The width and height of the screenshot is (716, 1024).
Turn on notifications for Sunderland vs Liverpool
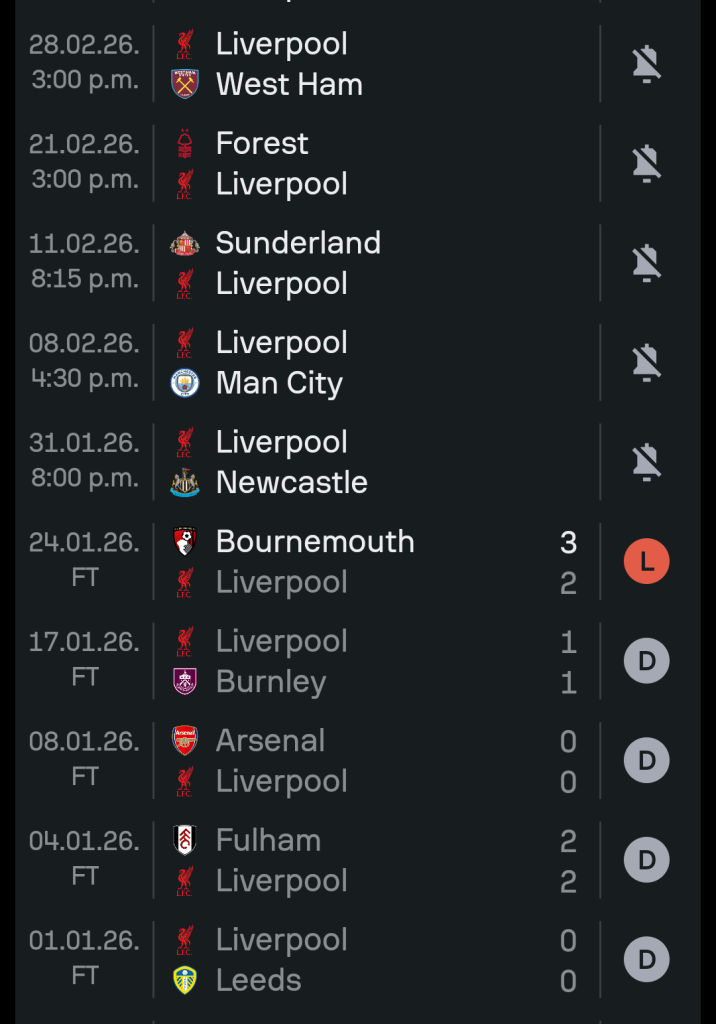(x=647, y=263)
